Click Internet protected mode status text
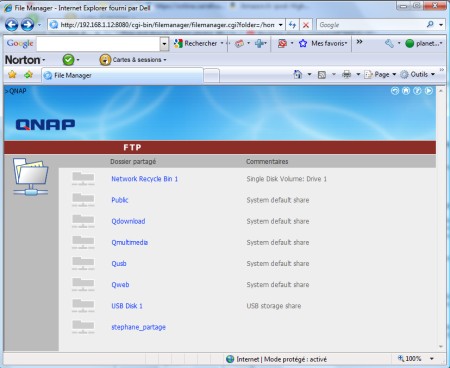 [x=281, y=359]
